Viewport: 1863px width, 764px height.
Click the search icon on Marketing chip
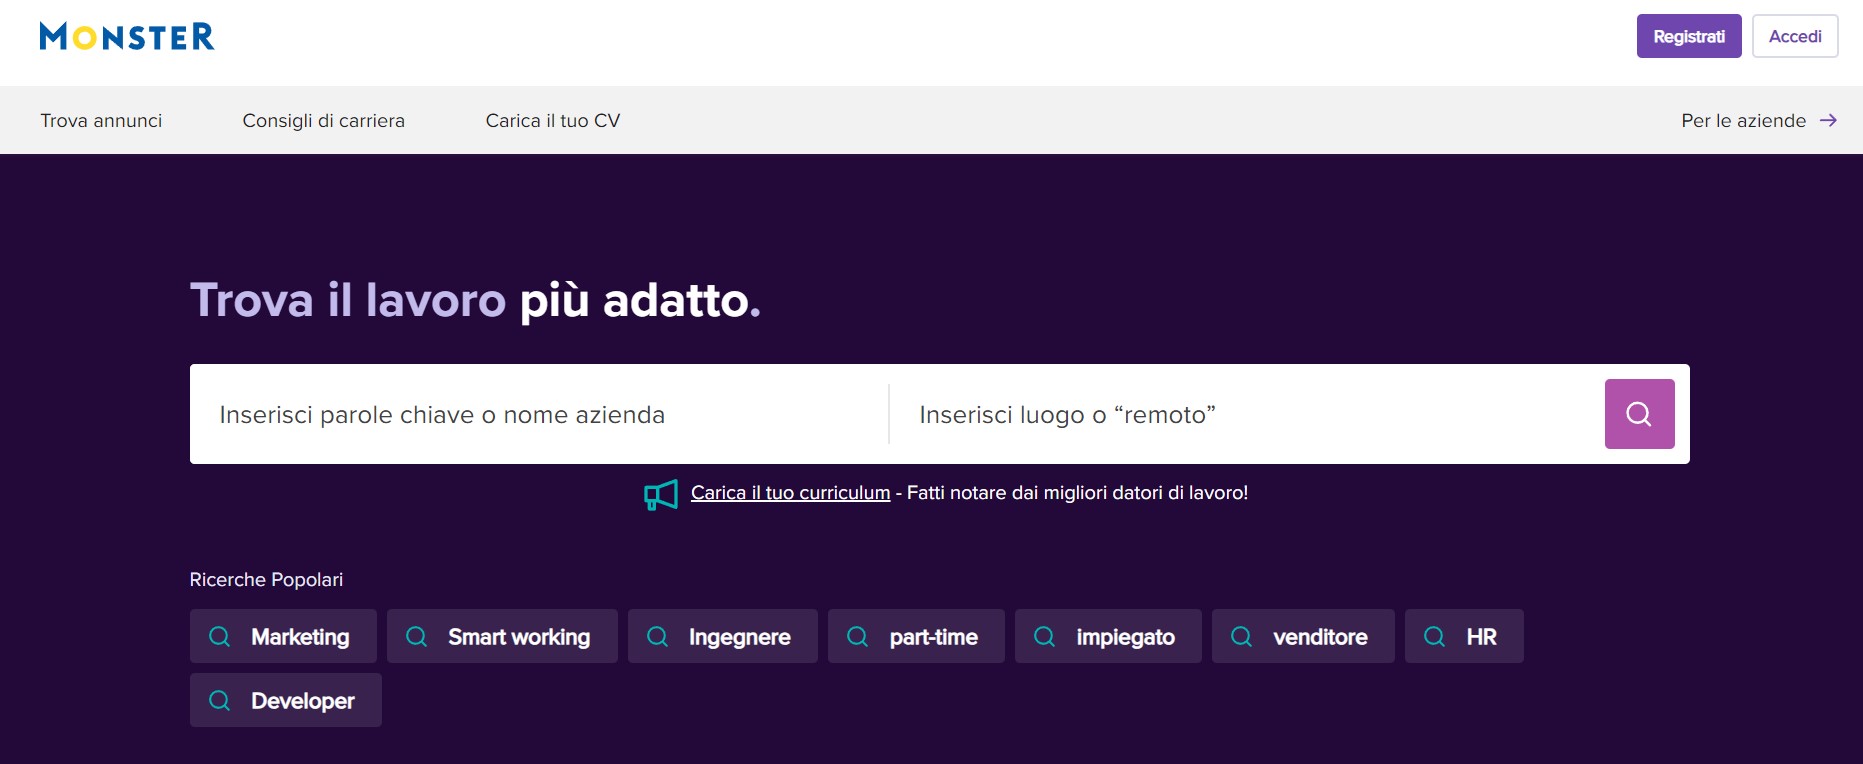[219, 637]
